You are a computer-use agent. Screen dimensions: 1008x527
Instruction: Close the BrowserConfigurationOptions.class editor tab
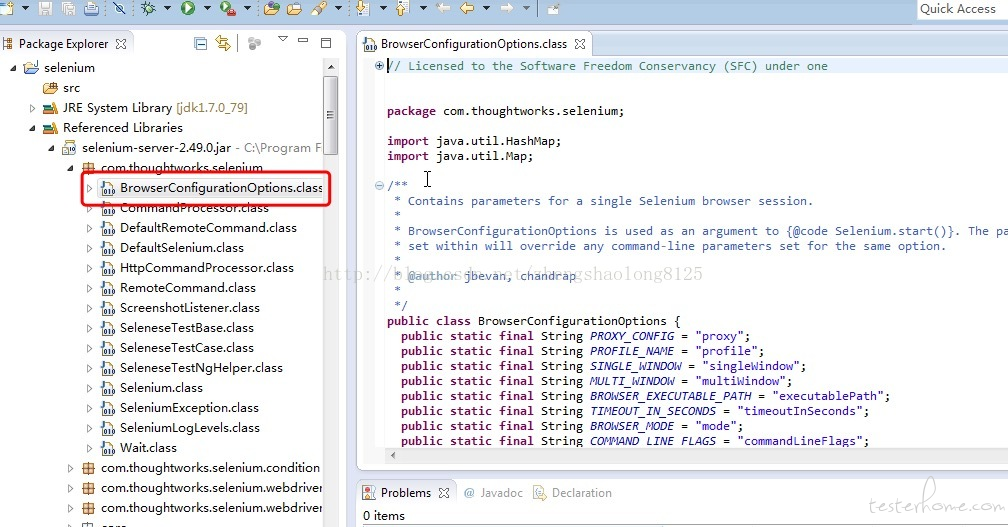point(580,44)
